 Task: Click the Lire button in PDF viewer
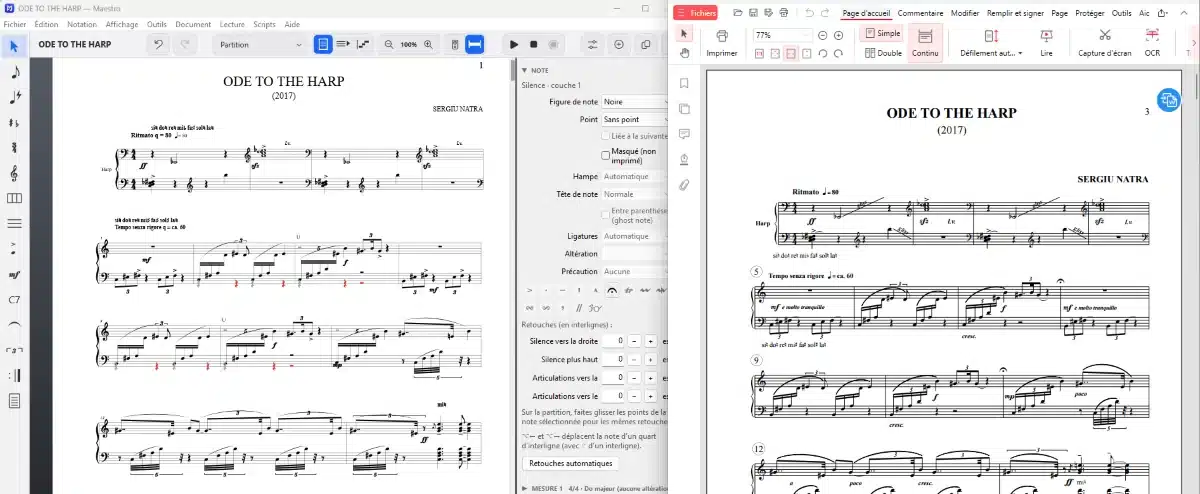(x=1046, y=42)
